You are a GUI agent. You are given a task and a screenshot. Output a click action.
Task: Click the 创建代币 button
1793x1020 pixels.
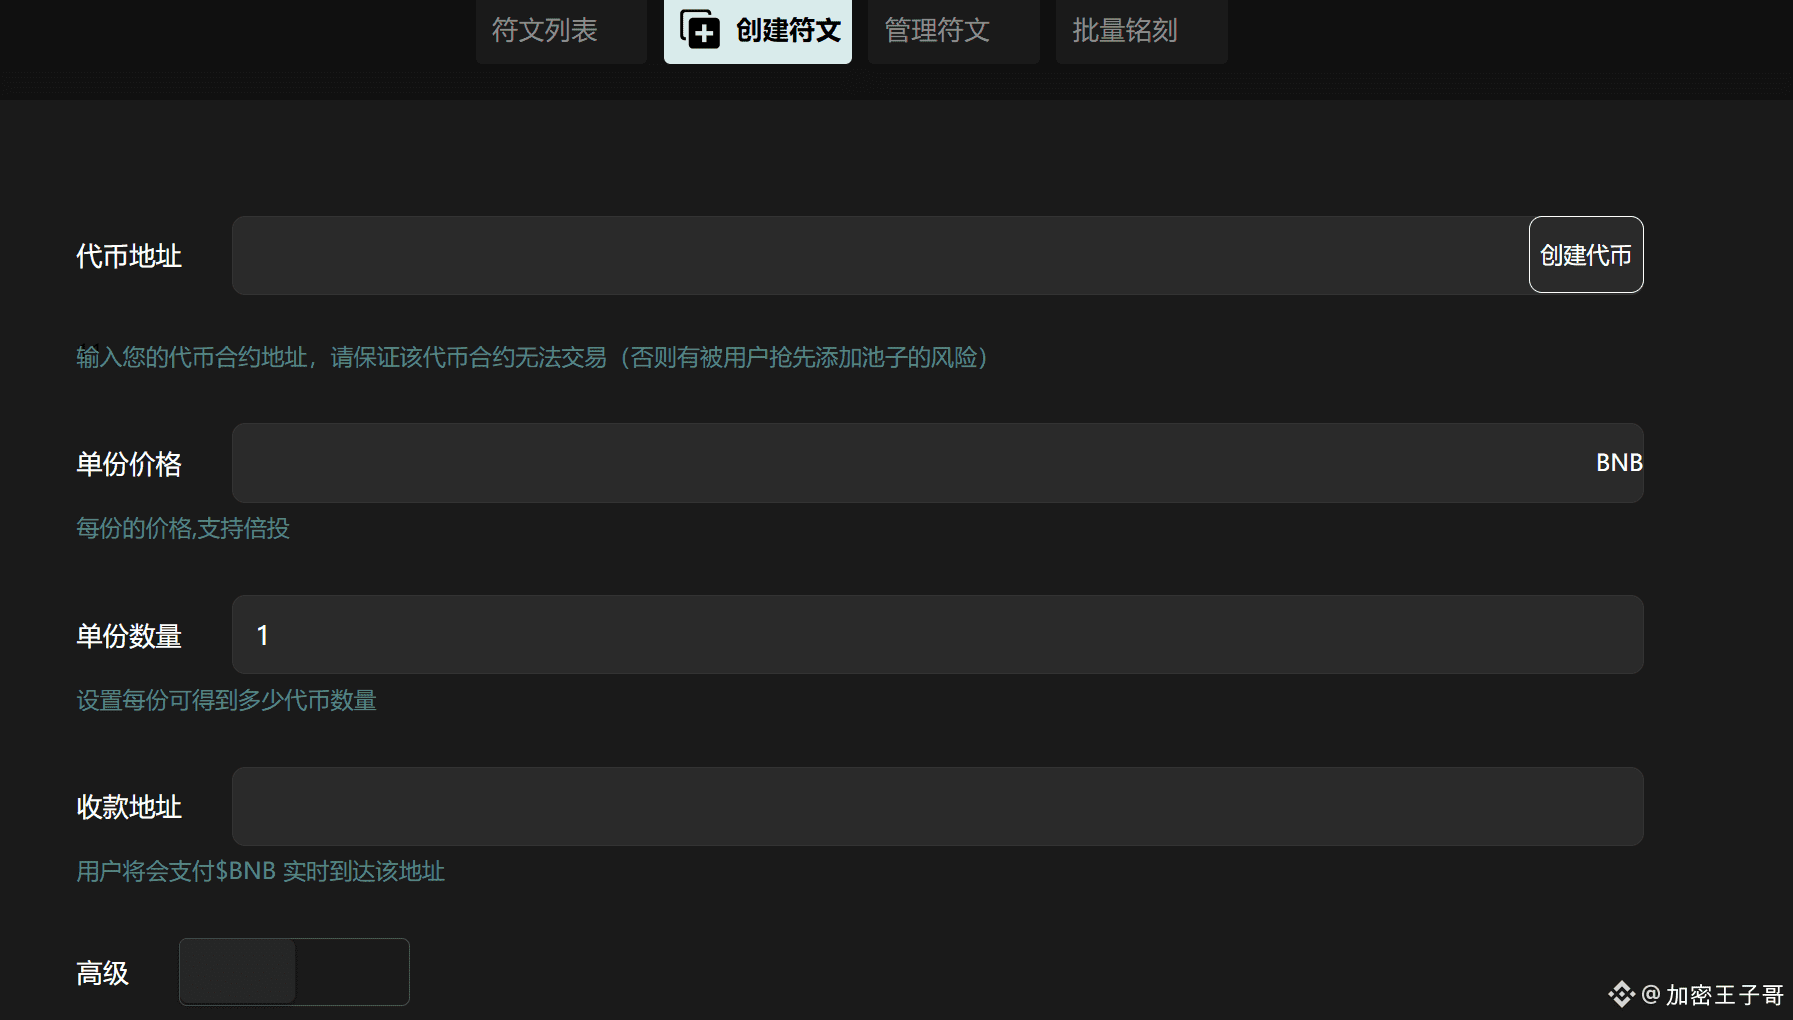(1585, 255)
